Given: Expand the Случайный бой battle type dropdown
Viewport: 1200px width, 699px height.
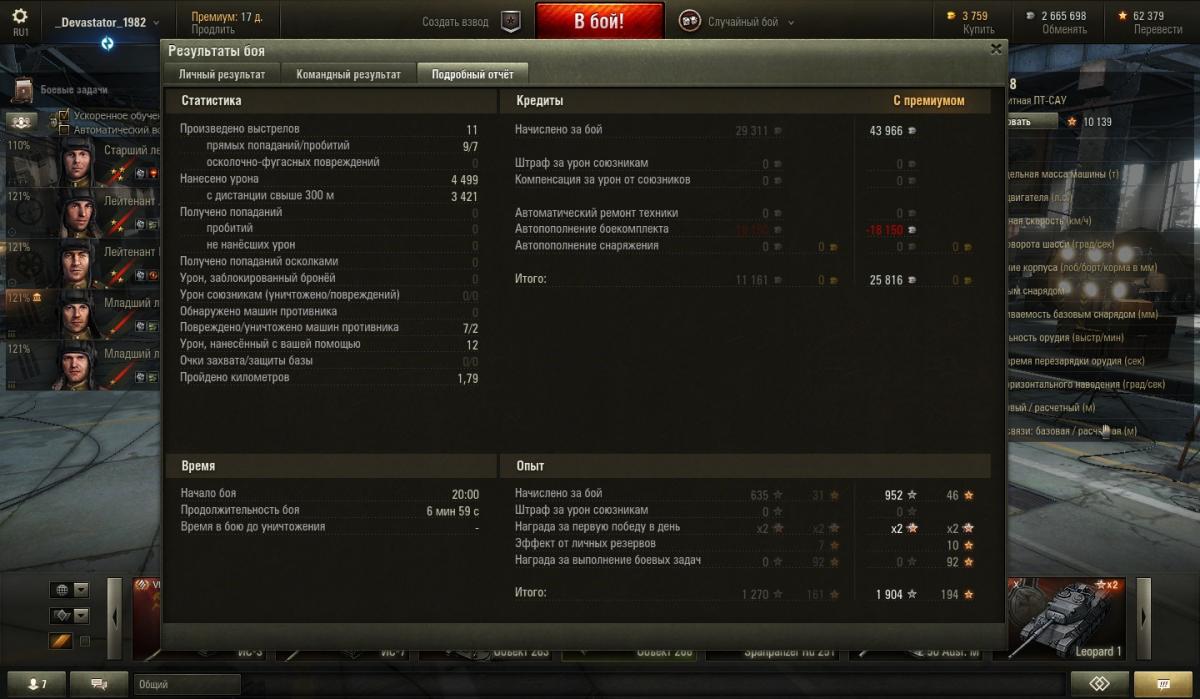Looking at the screenshot, I should point(791,22).
